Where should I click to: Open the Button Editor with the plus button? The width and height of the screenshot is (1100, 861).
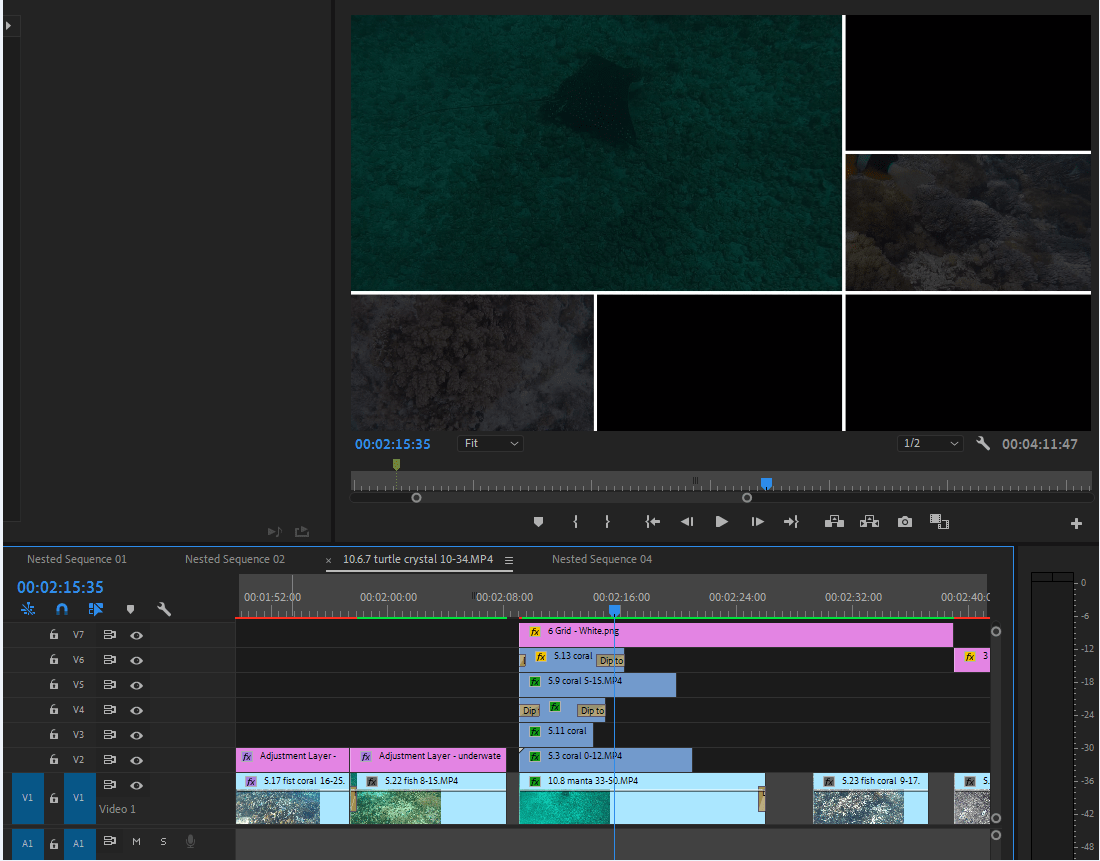click(x=1076, y=521)
